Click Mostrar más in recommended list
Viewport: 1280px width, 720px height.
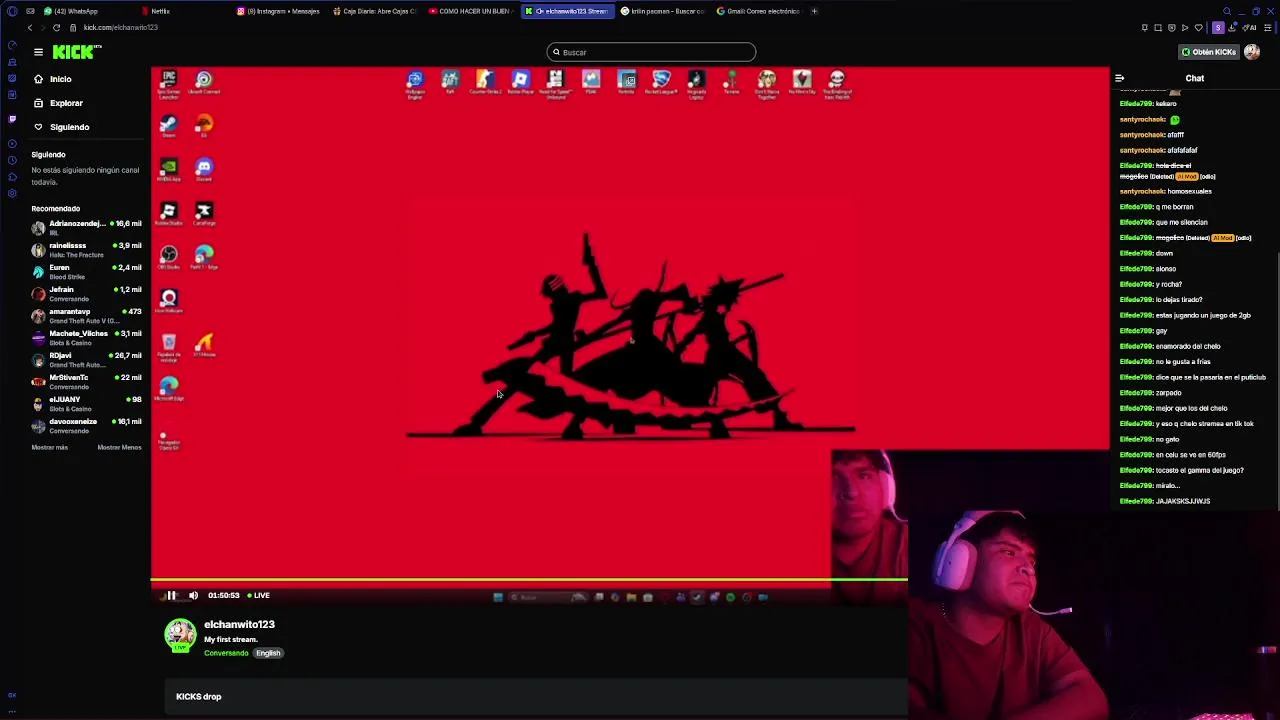point(49,447)
